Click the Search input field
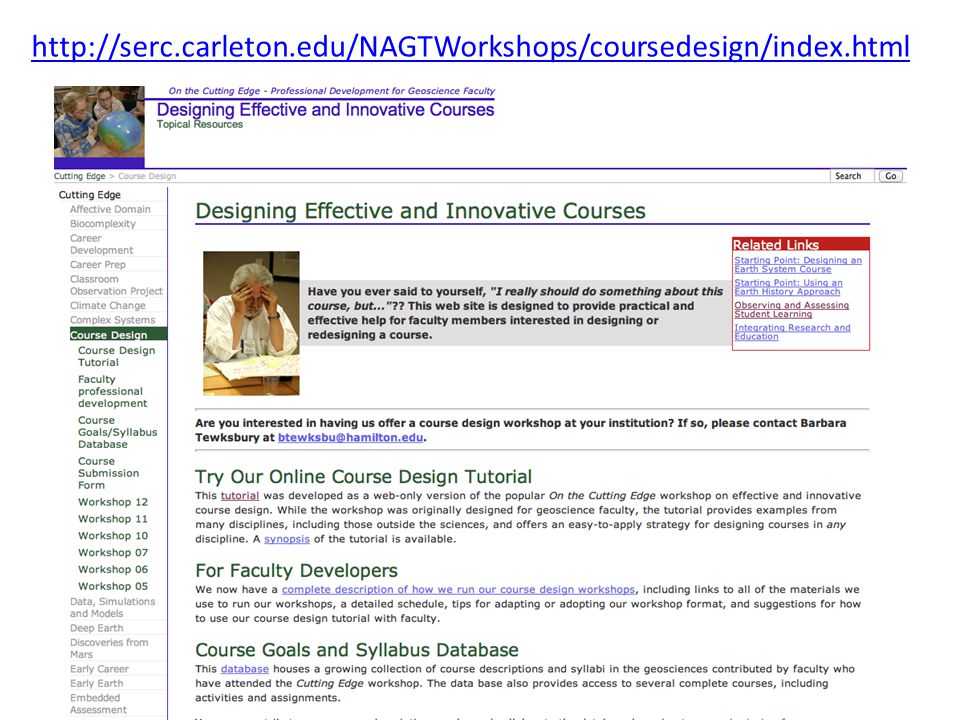 coord(852,176)
